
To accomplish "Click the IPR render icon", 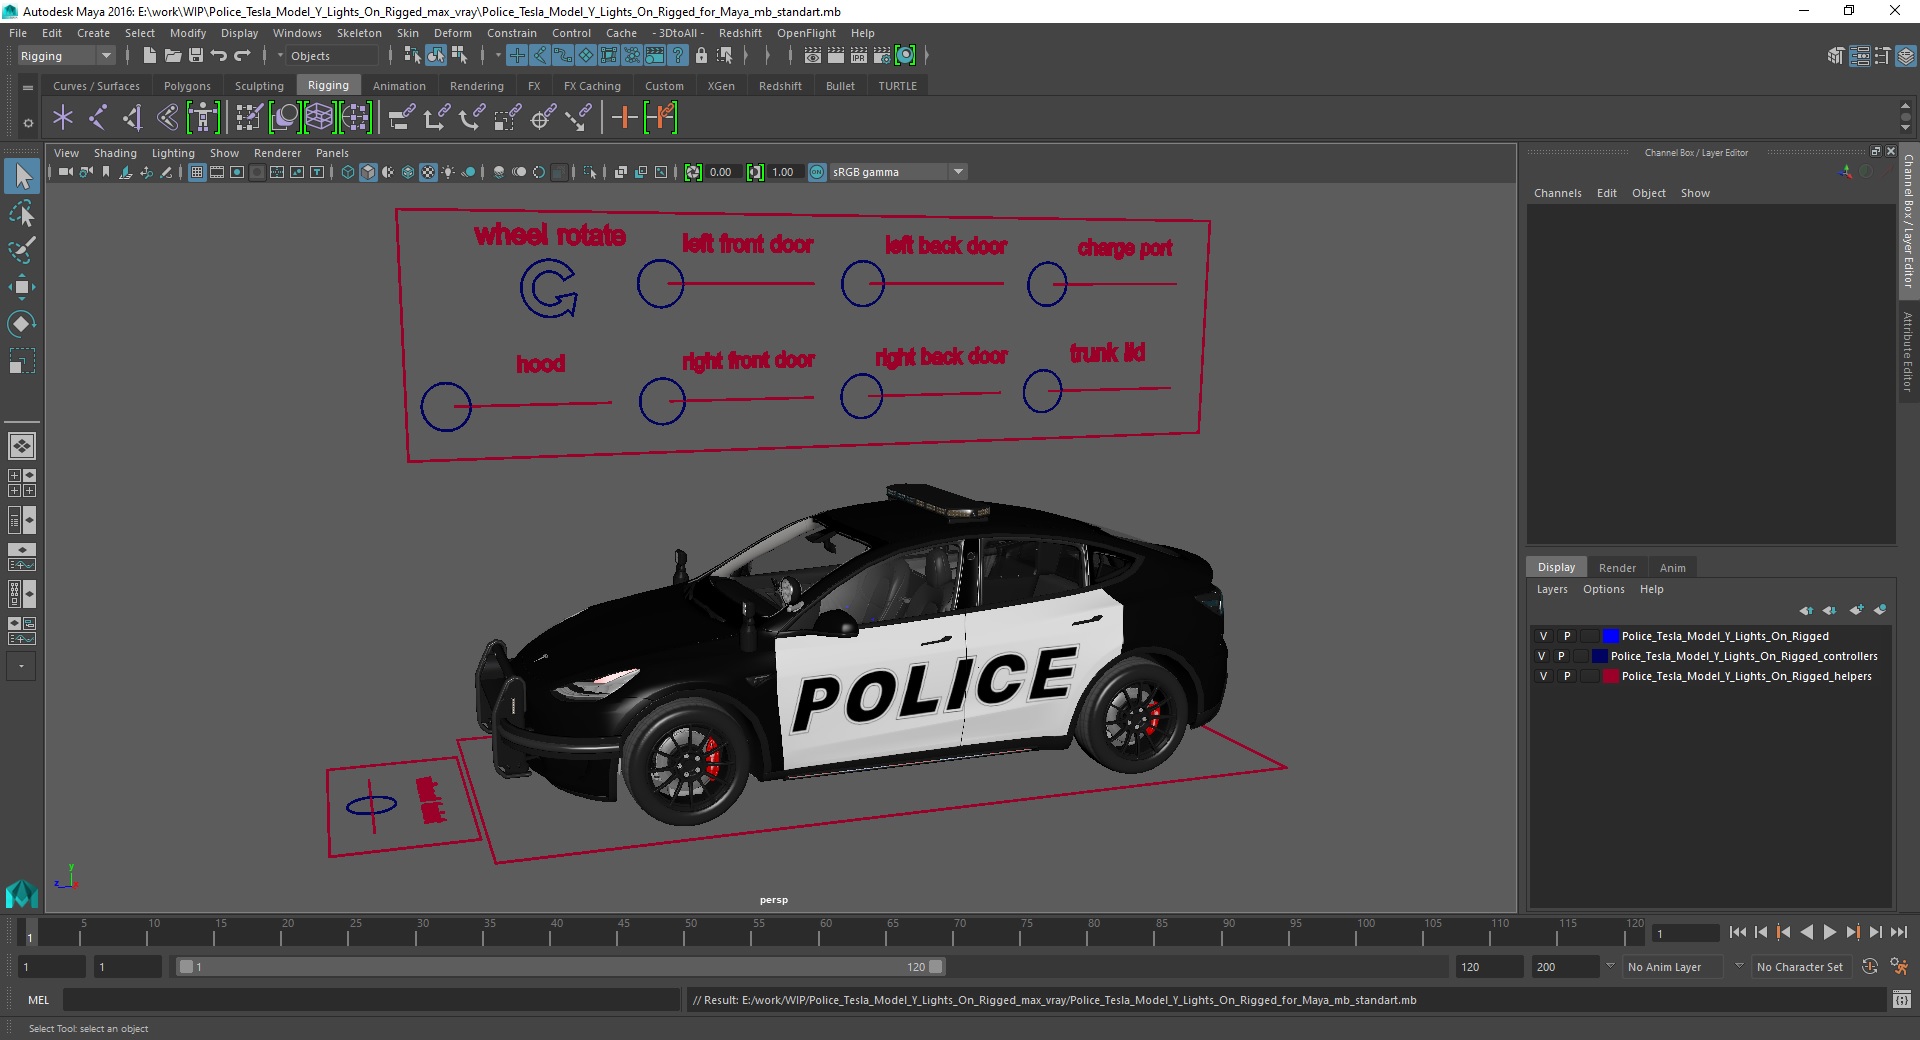I will 859,56.
